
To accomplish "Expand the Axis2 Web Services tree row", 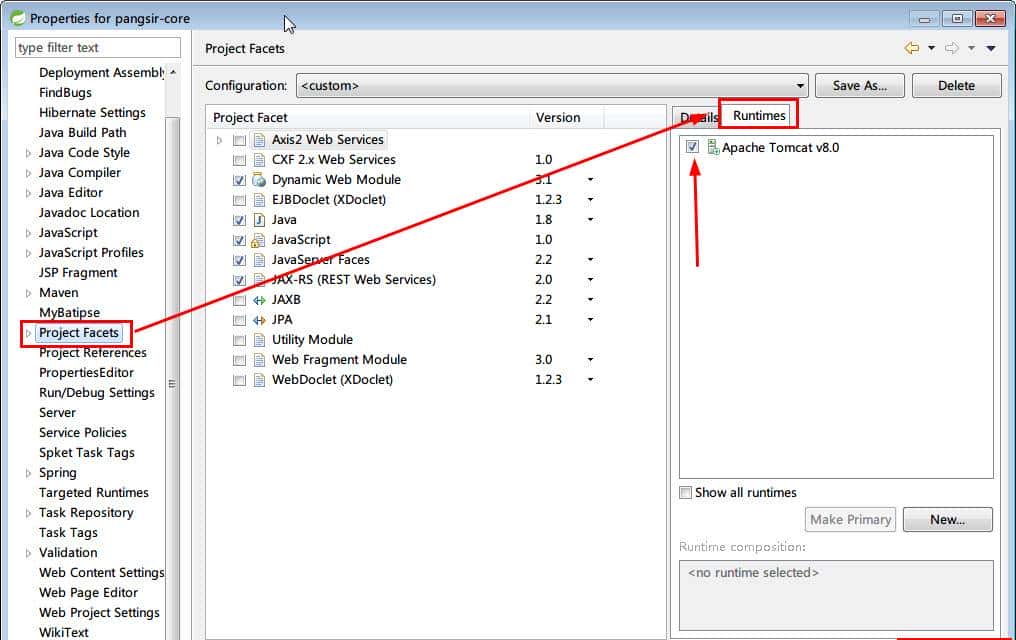I will point(219,140).
